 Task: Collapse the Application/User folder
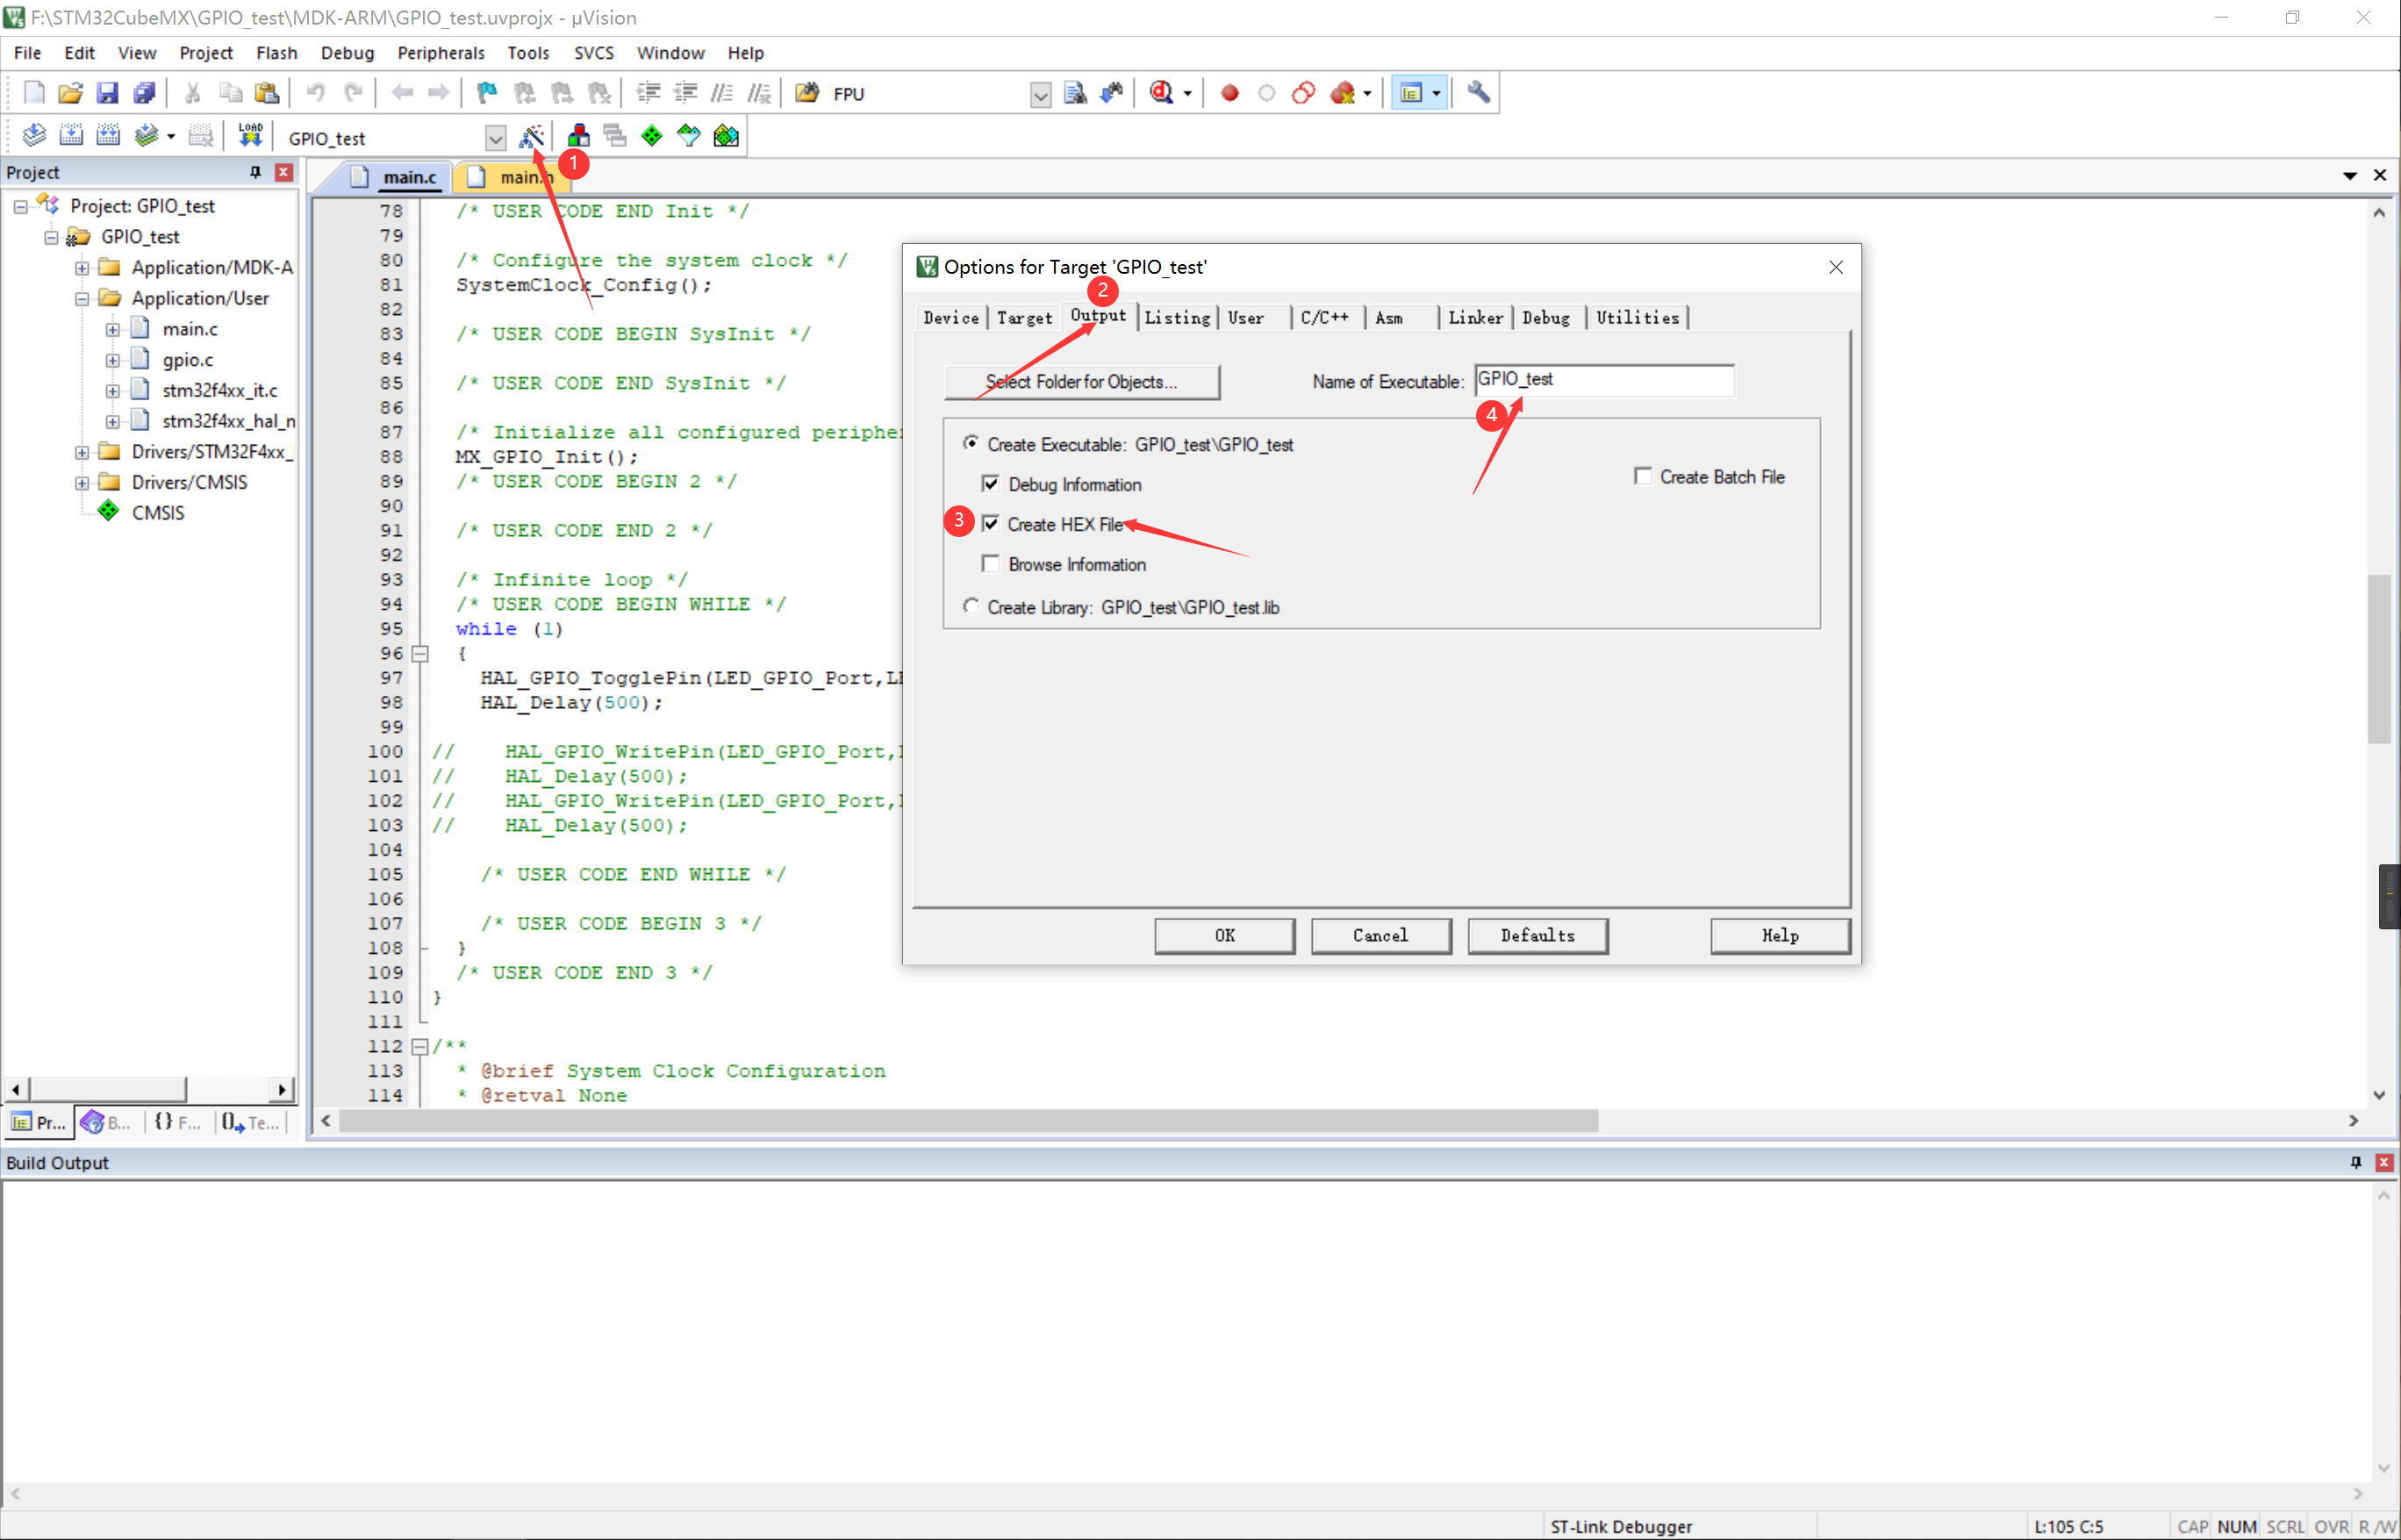pos(82,298)
